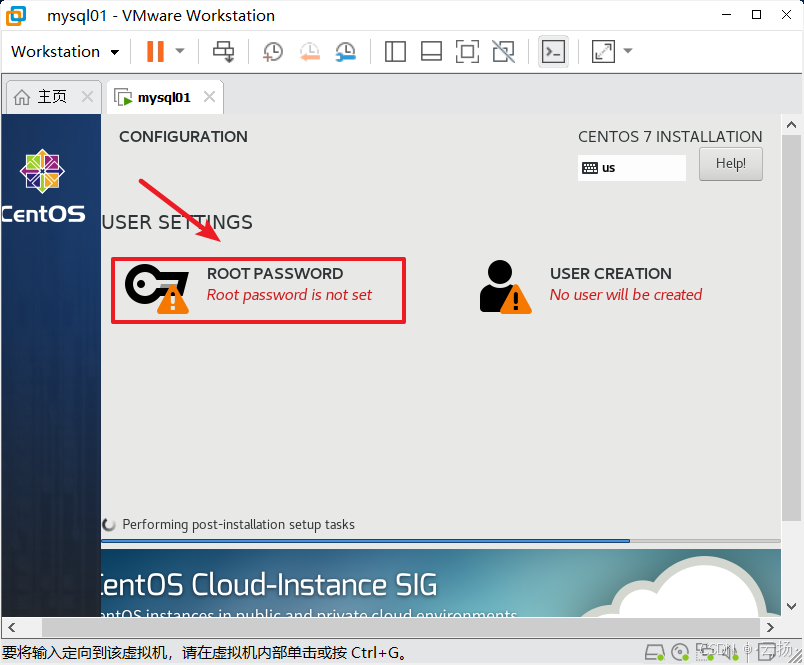Image resolution: width=804 pixels, height=665 pixels.
Task: Click the user creation person icon
Action: point(505,287)
